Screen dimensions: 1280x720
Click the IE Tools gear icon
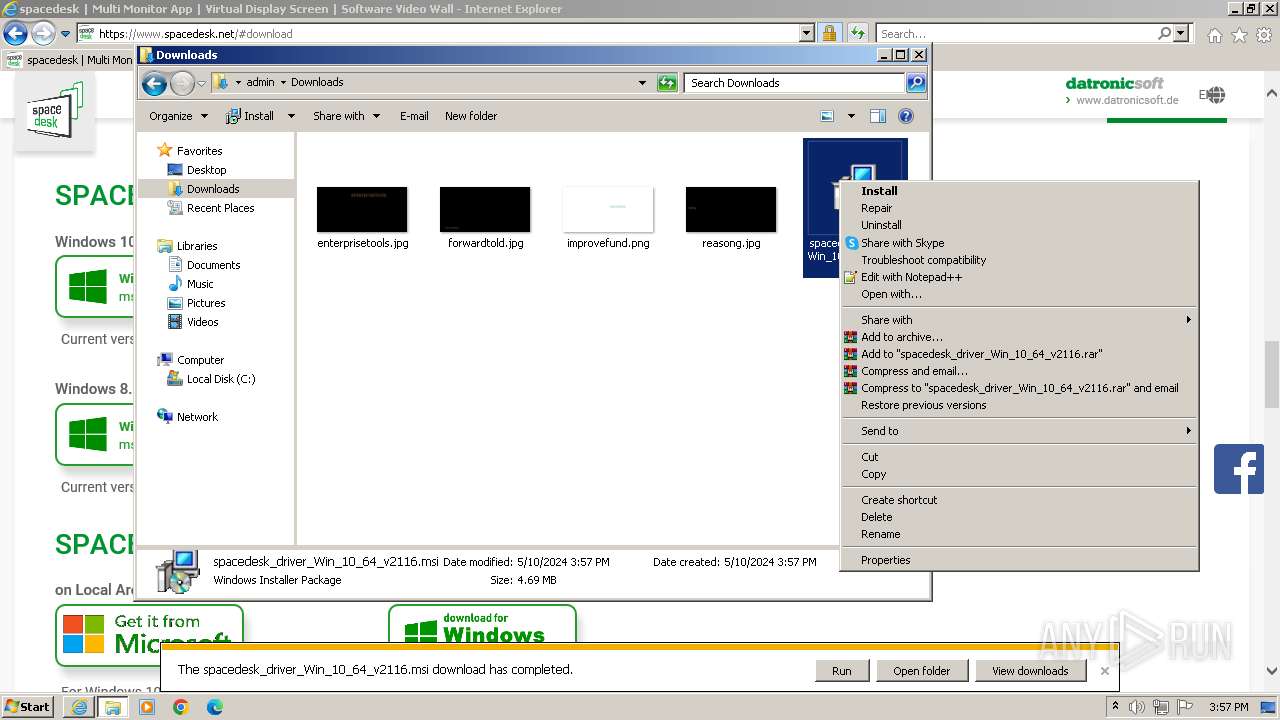click(1264, 35)
